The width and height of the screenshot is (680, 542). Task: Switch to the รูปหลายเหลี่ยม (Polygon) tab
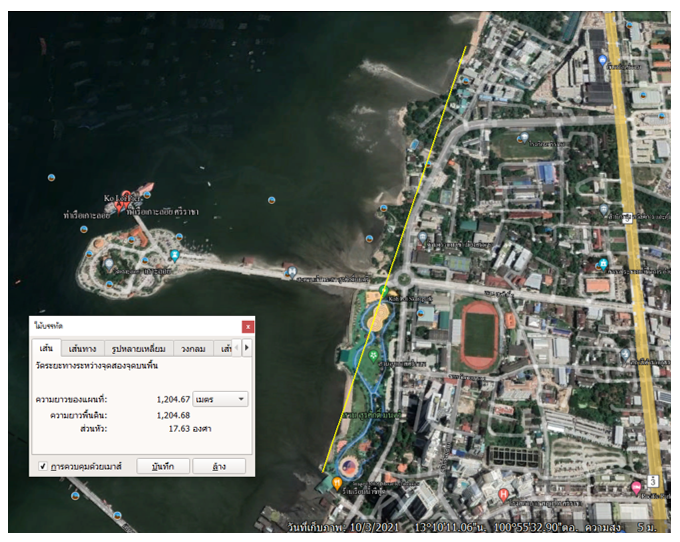(x=138, y=349)
